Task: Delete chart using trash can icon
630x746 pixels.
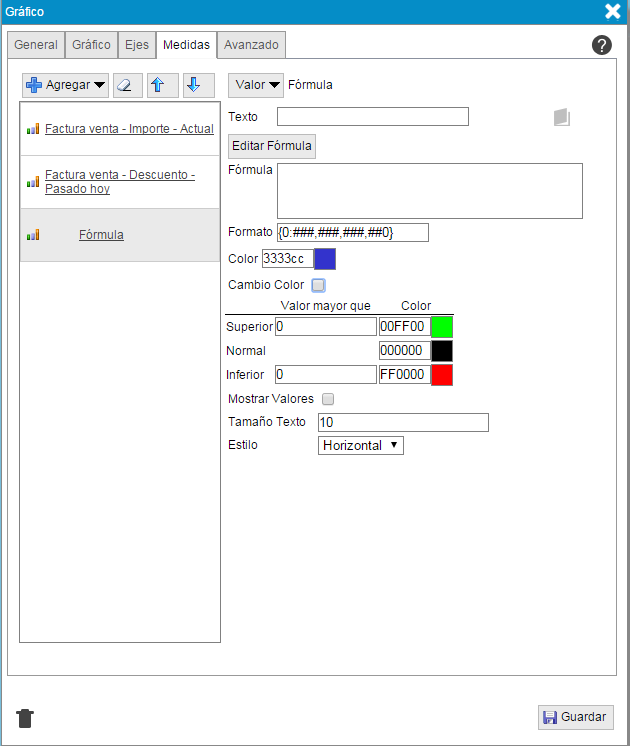Action: coord(26,718)
